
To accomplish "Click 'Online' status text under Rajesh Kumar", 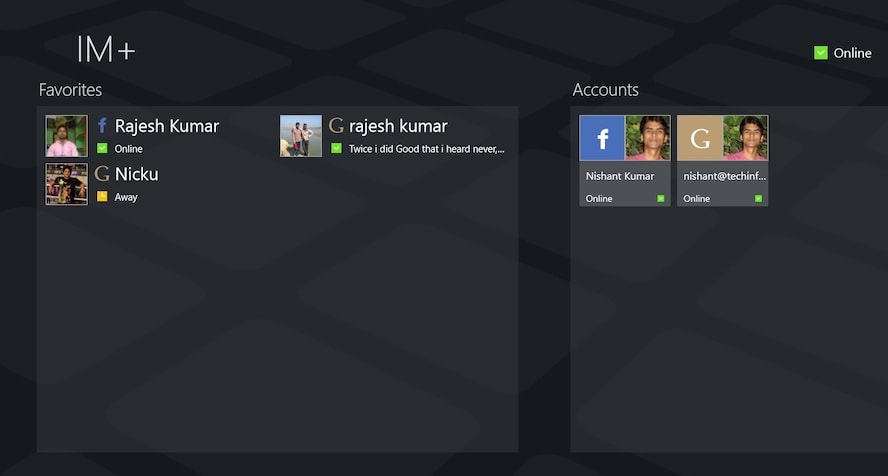I will coord(129,149).
